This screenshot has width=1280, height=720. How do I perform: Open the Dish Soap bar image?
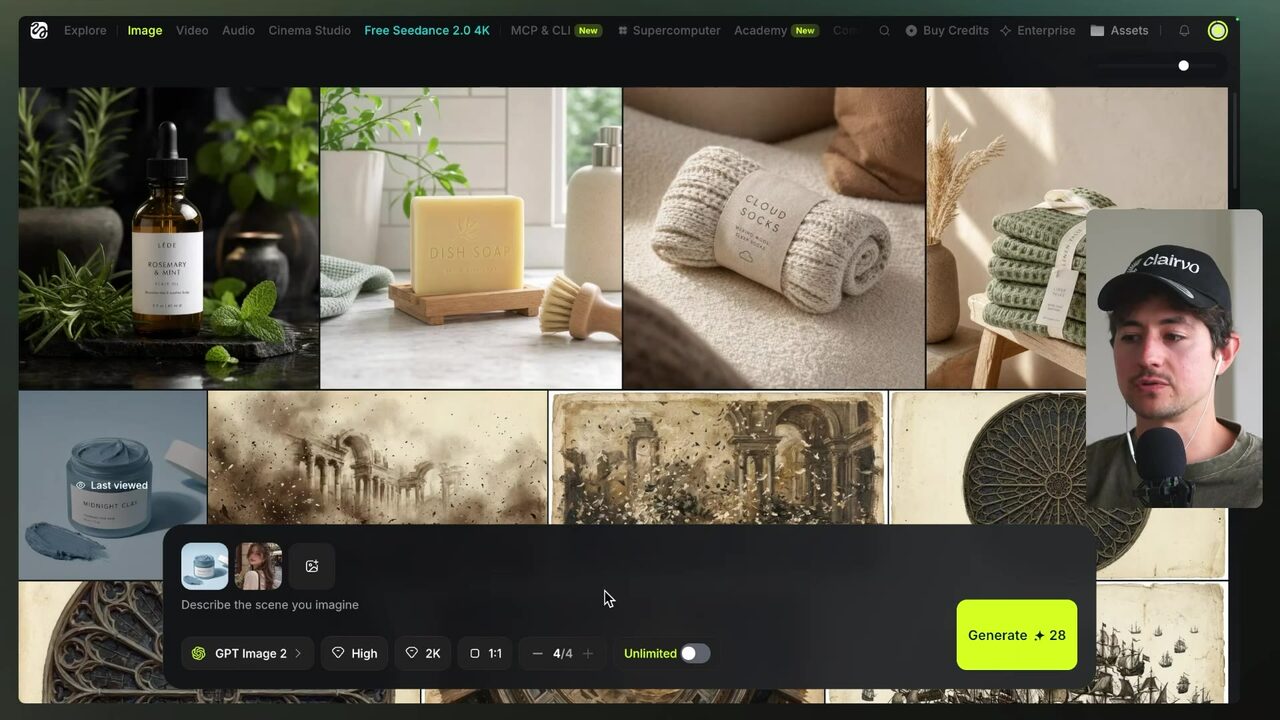[471, 238]
